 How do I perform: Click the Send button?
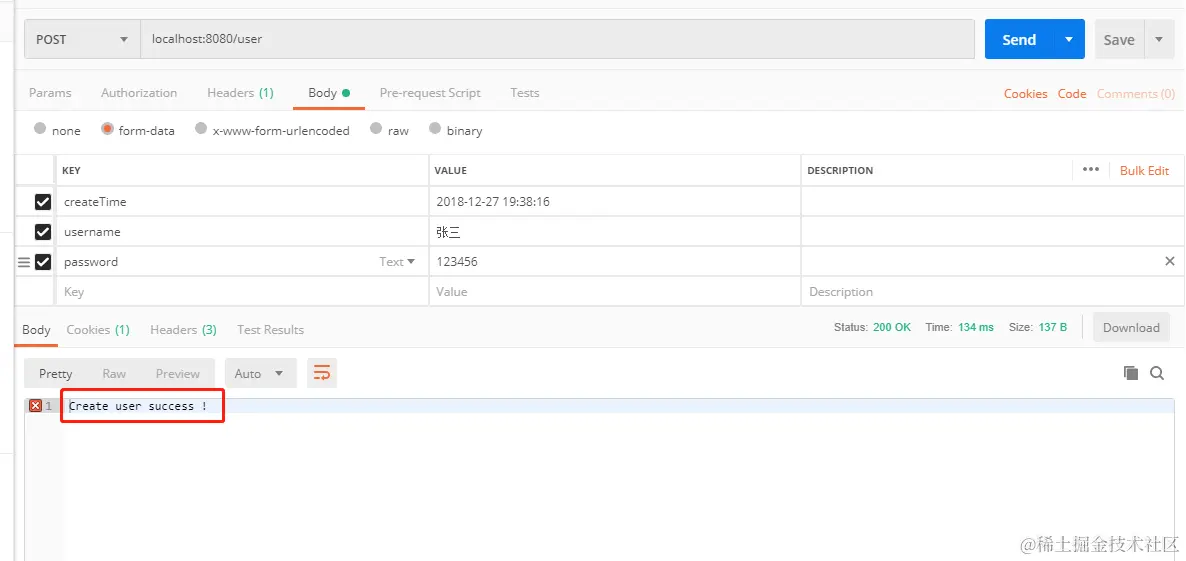click(1020, 39)
